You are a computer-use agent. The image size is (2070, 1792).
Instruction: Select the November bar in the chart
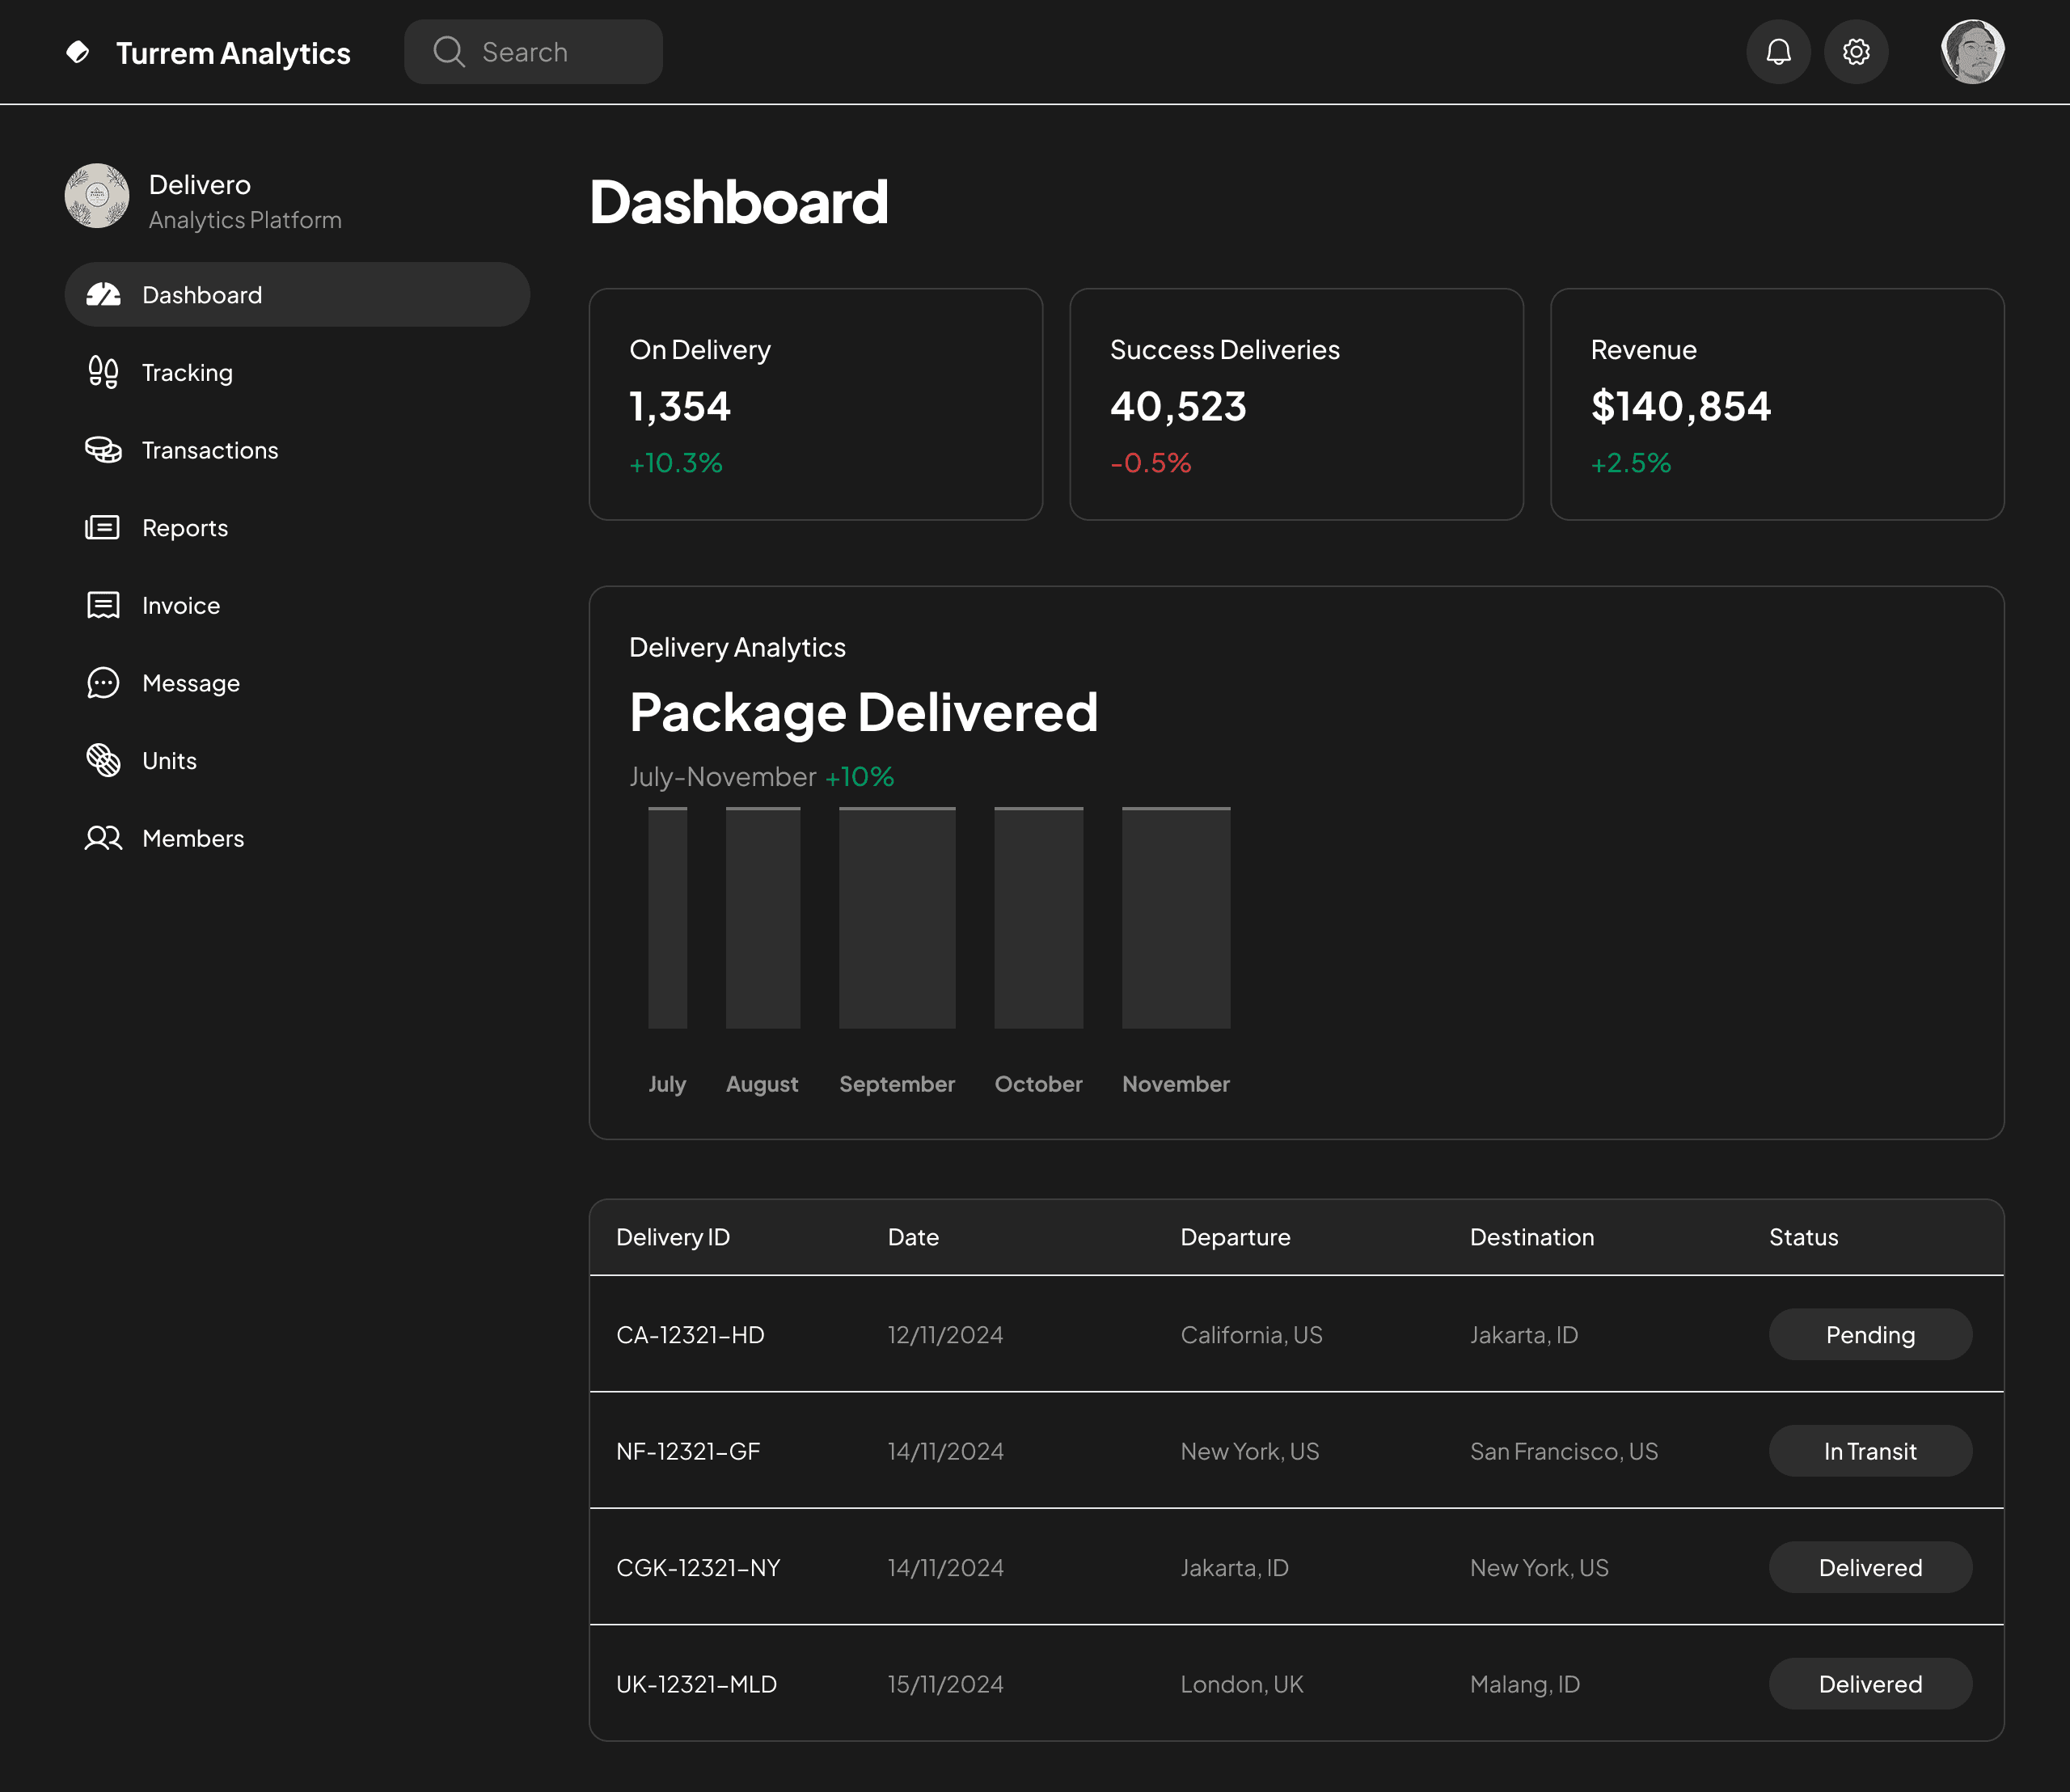point(1175,918)
